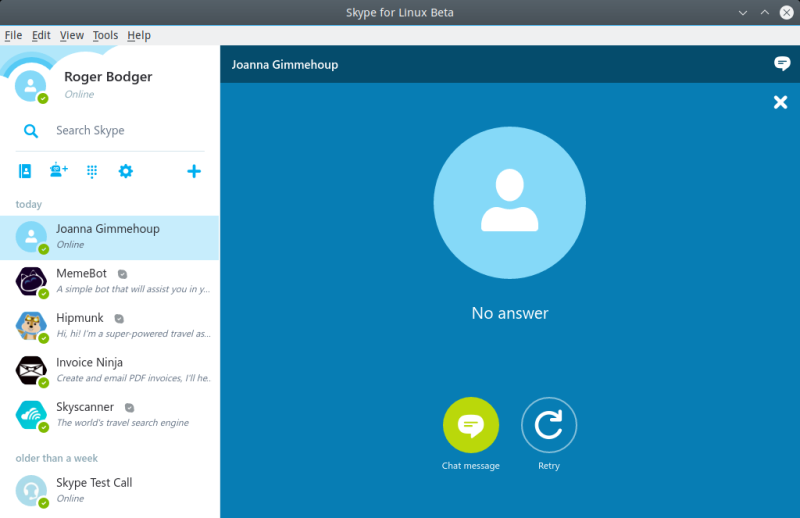Click Roger Bodger's Online status text

pos(79,94)
